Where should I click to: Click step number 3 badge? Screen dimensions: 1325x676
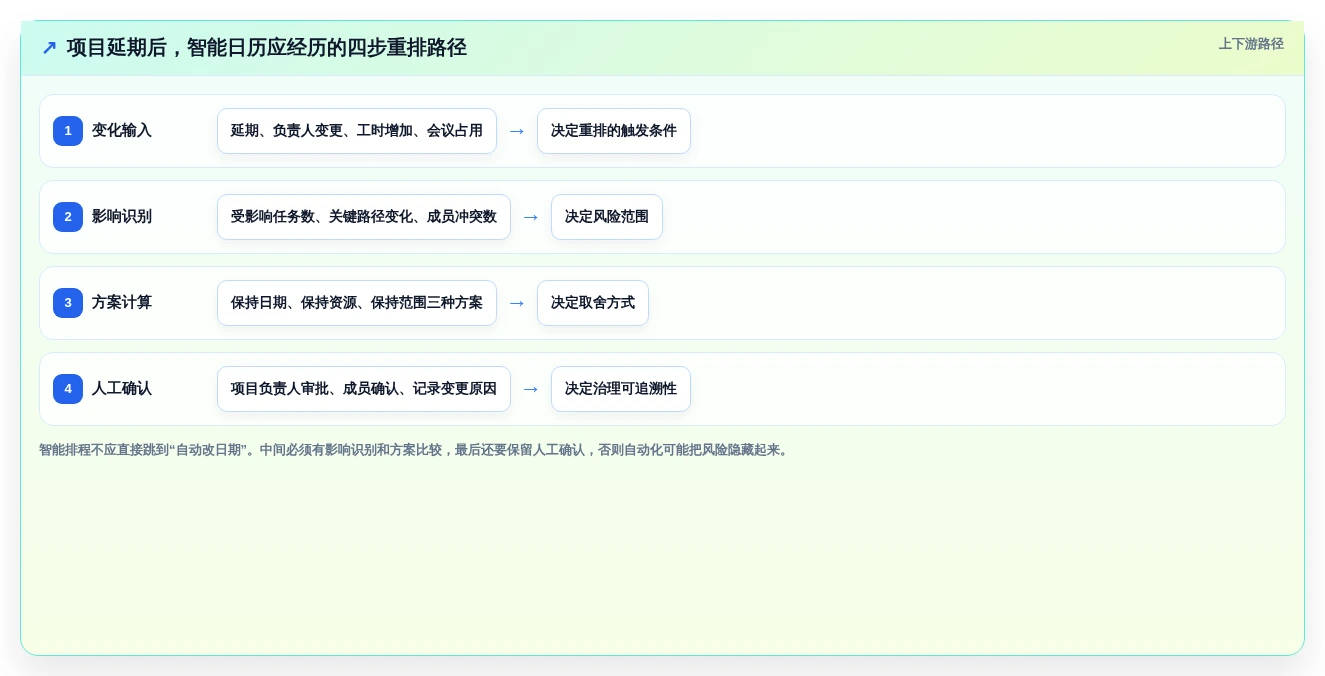point(68,303)
